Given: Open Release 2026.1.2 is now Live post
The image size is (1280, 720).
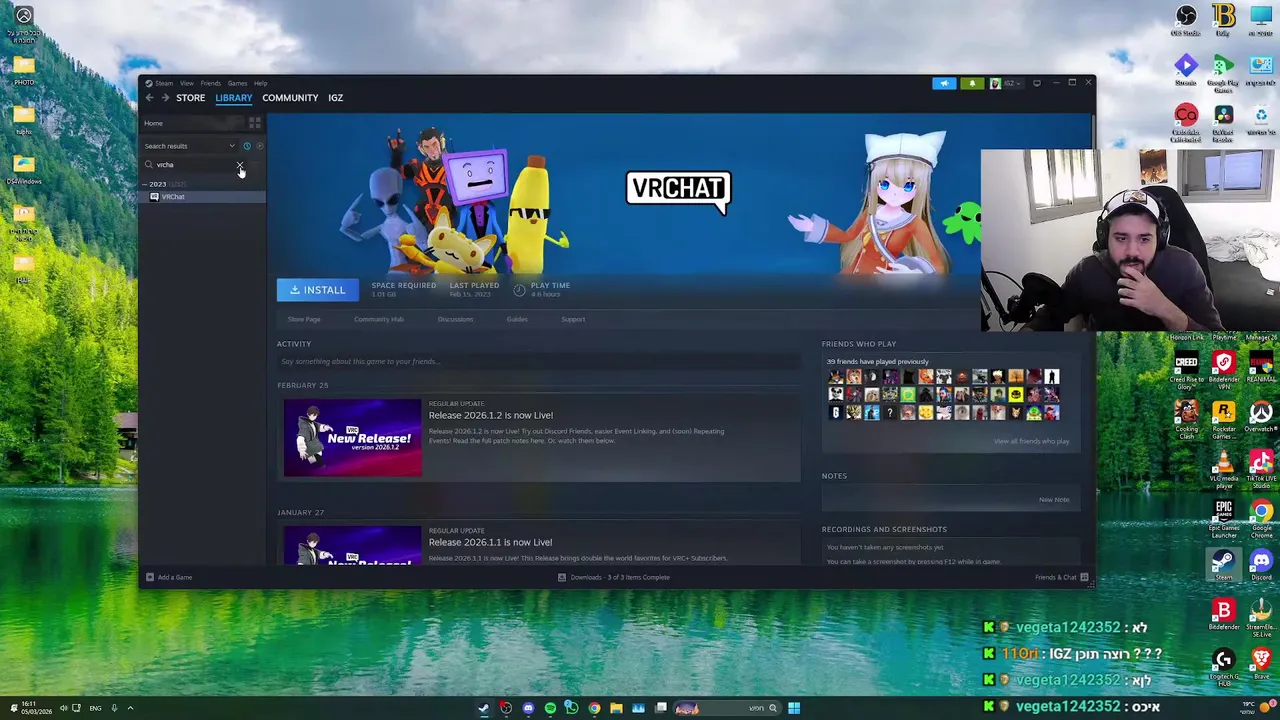Looking at the screenshot, I should point(491,415).
